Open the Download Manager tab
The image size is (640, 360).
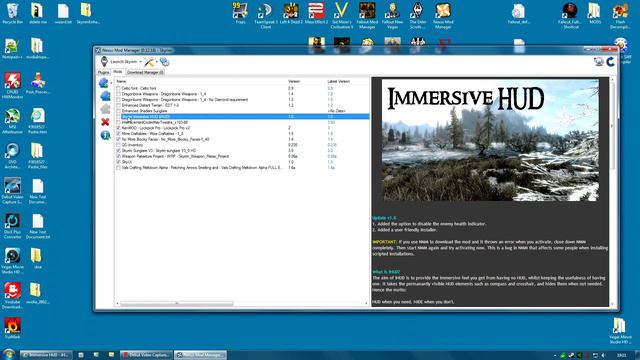tap(145, 72)
